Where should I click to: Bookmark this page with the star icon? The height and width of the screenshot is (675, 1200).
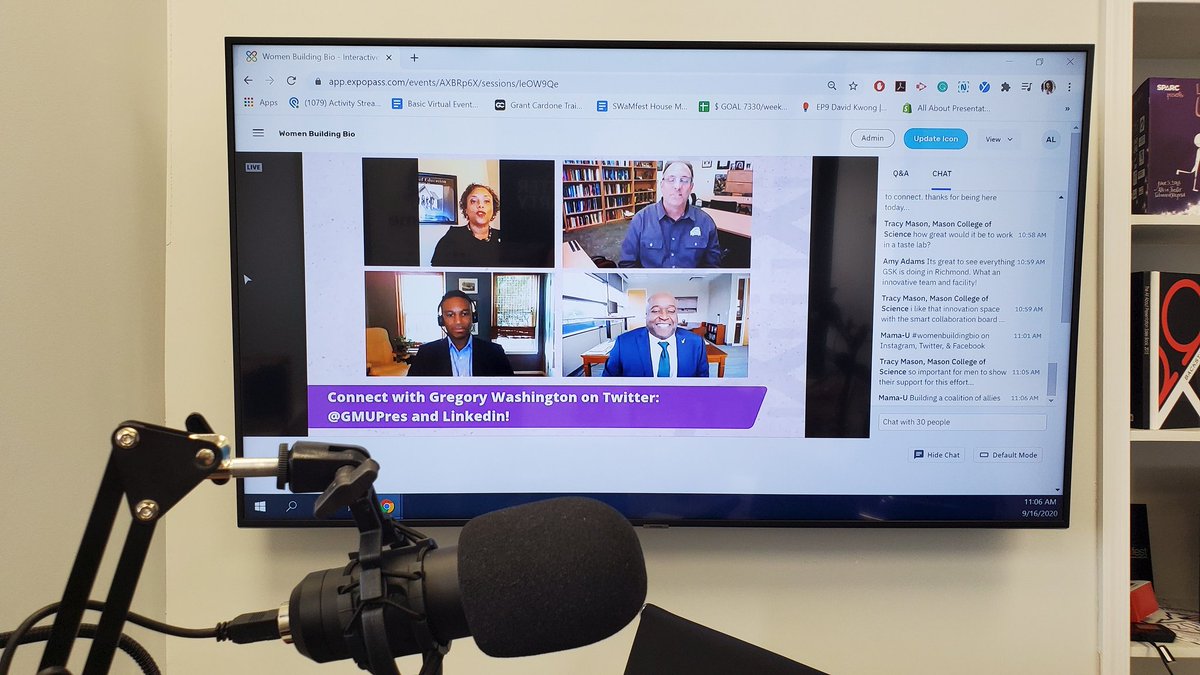[853, 86]
